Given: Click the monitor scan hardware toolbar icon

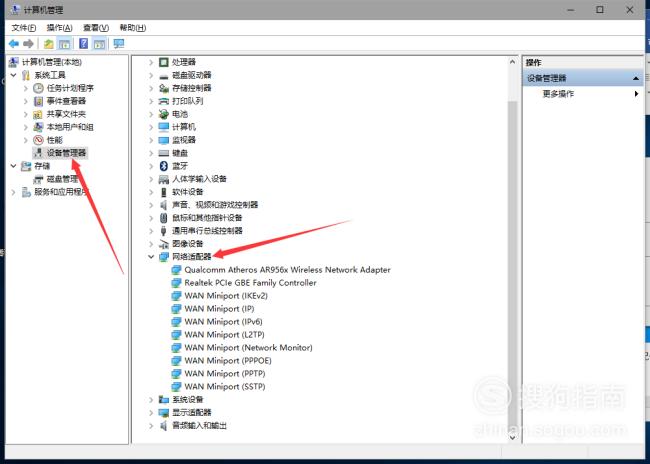Looking at the screenshot, I should (119, 44).
